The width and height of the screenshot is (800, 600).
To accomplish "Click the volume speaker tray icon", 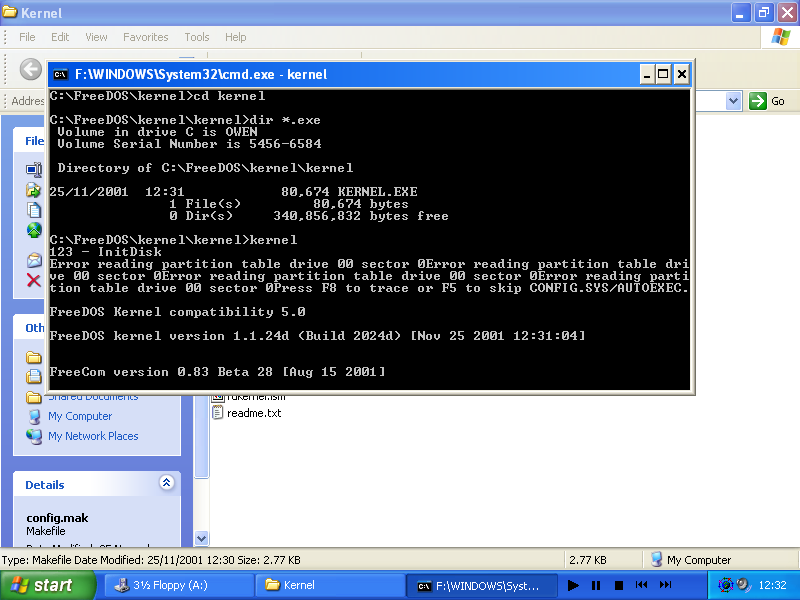I will tap(744, 585).
